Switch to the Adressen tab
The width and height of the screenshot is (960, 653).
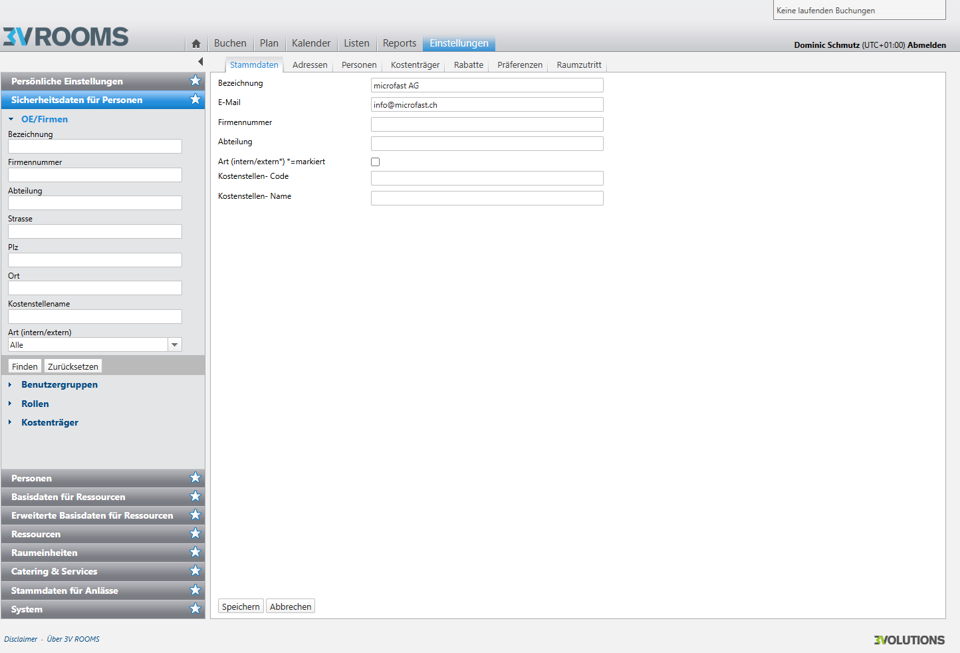(310, 65)
